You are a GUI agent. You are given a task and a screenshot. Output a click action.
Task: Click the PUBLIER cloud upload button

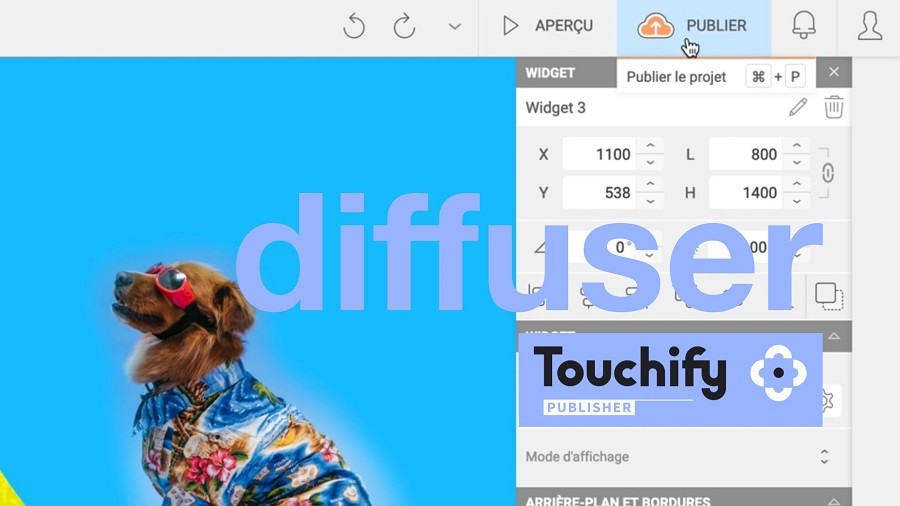[693, 26]
